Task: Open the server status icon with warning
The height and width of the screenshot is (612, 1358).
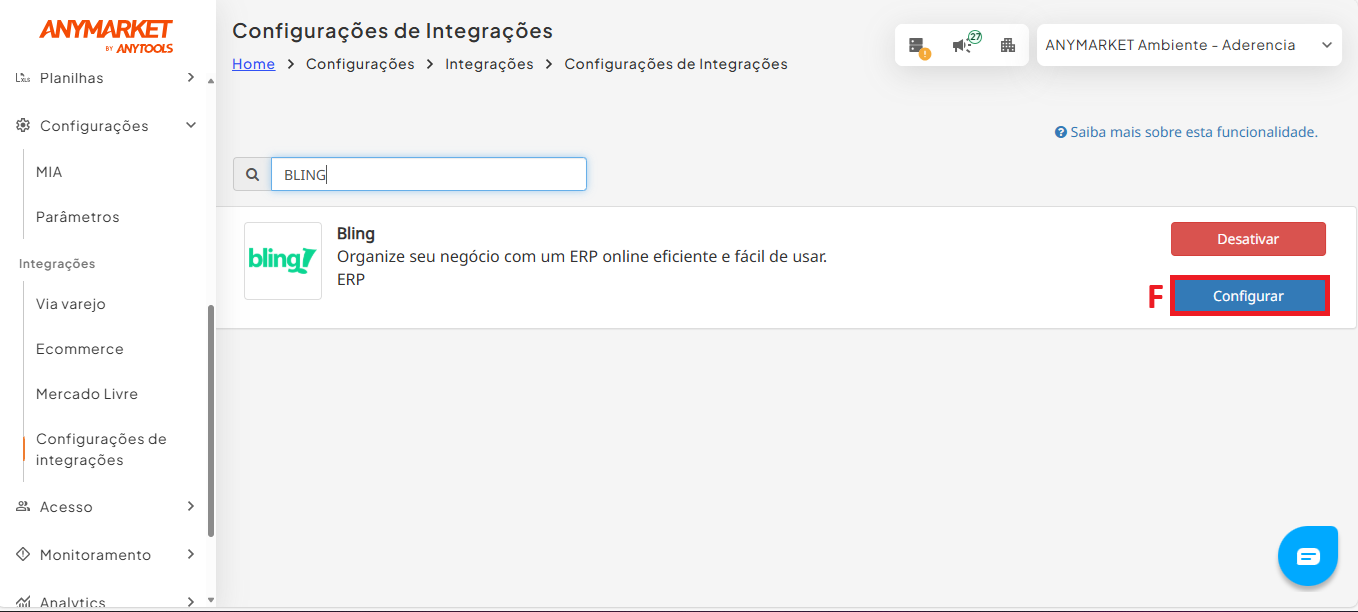Action: 918,46
